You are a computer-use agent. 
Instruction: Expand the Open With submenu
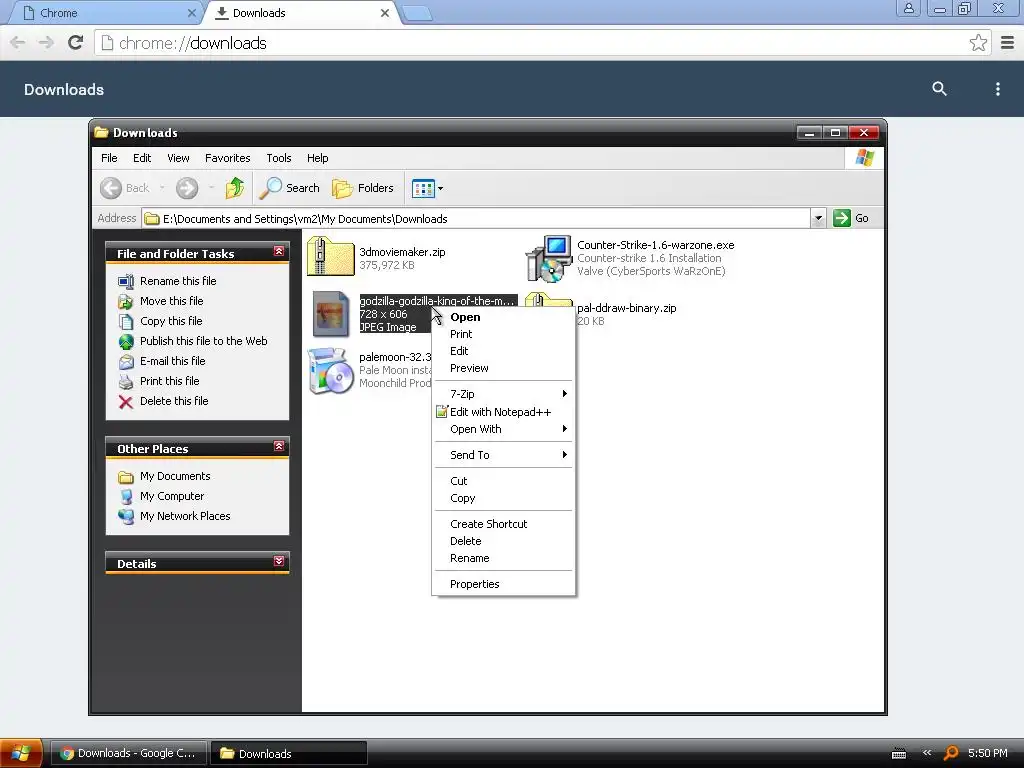pos(504,429)
